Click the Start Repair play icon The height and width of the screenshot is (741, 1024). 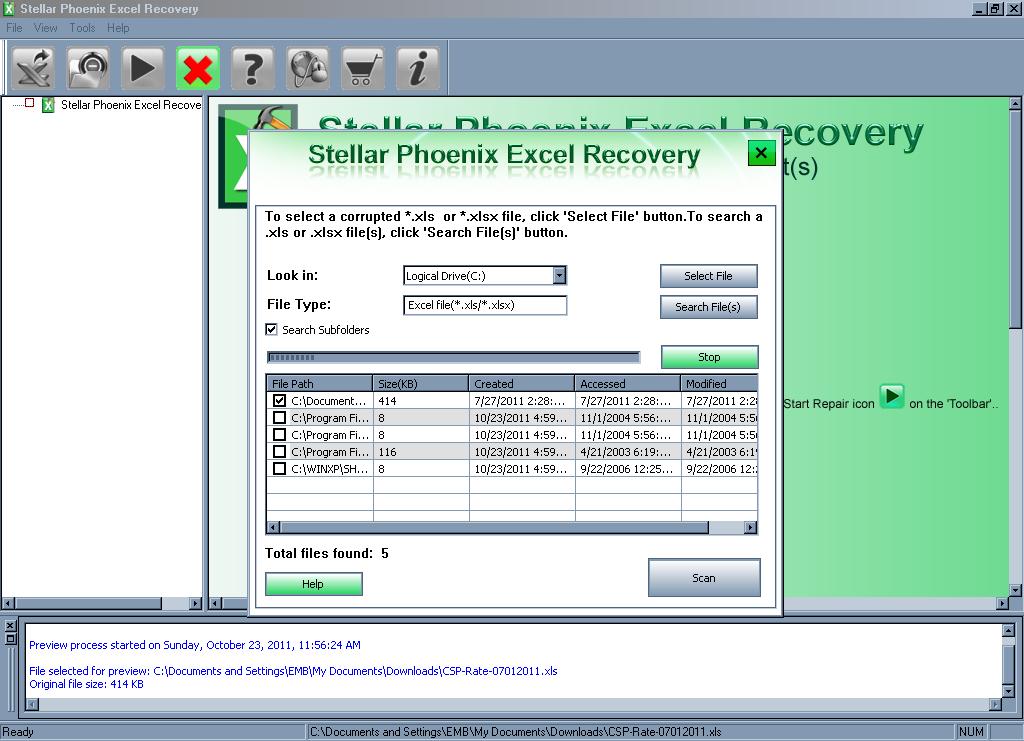pyautogui.click(x=143, y=68)
